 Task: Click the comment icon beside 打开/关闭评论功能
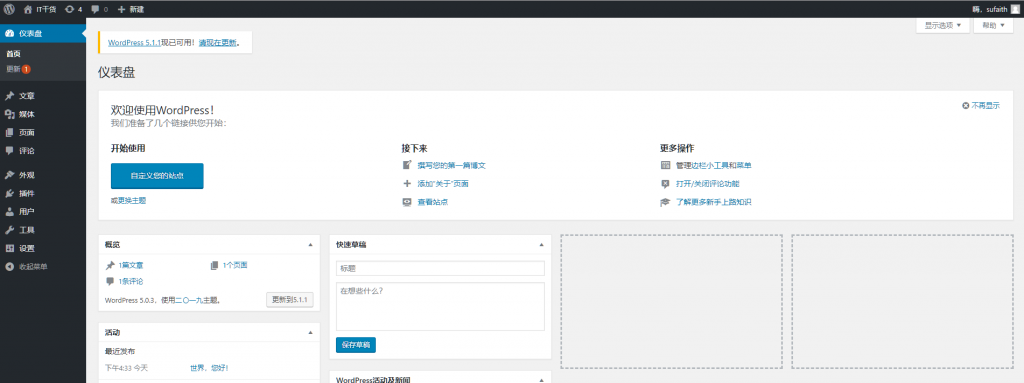(665, 184)
